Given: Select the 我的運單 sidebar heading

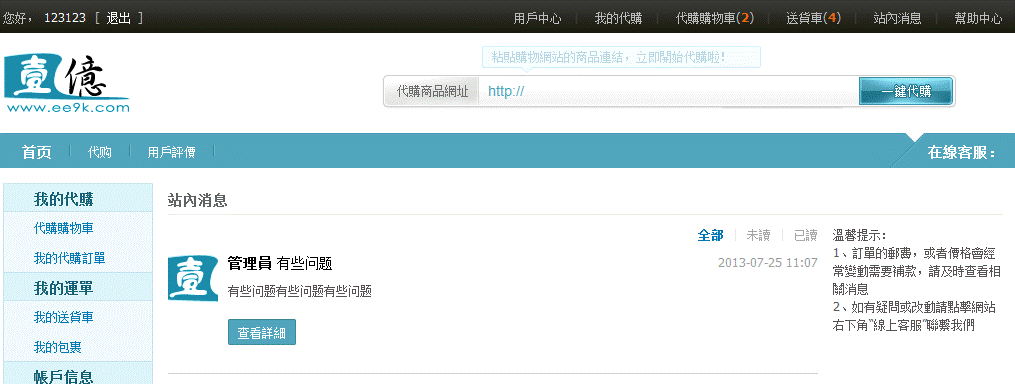Looking at the screenshot, I should [x=63, y=288].
